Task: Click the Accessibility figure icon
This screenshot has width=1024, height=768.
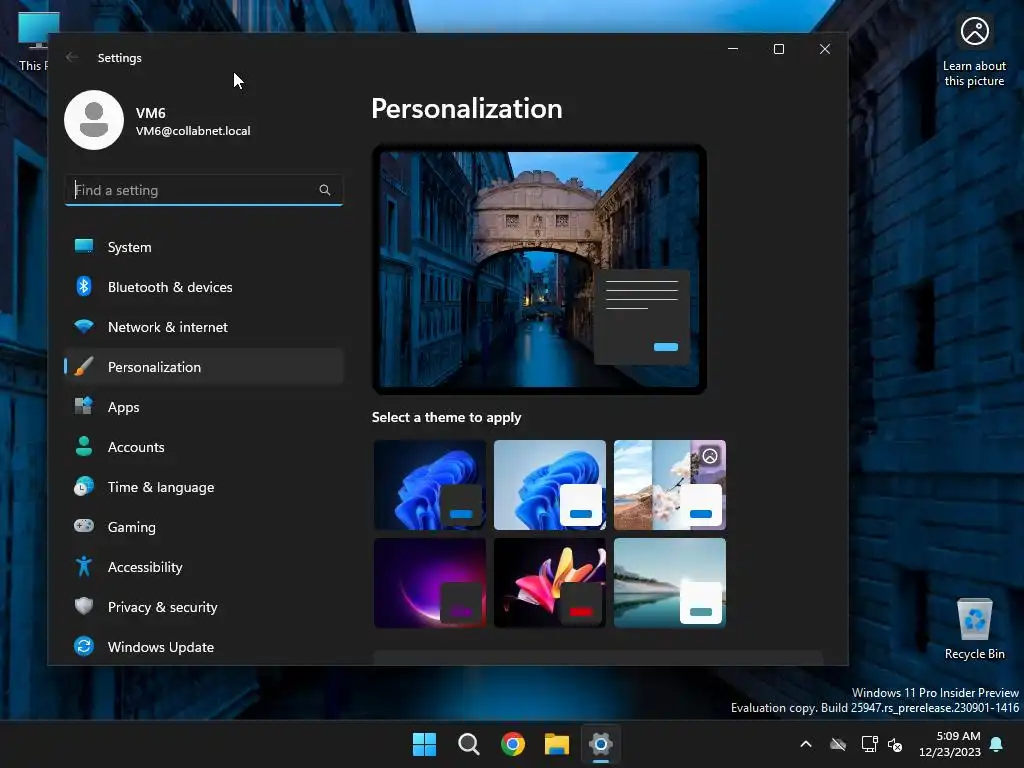Action: pos(84,566)
